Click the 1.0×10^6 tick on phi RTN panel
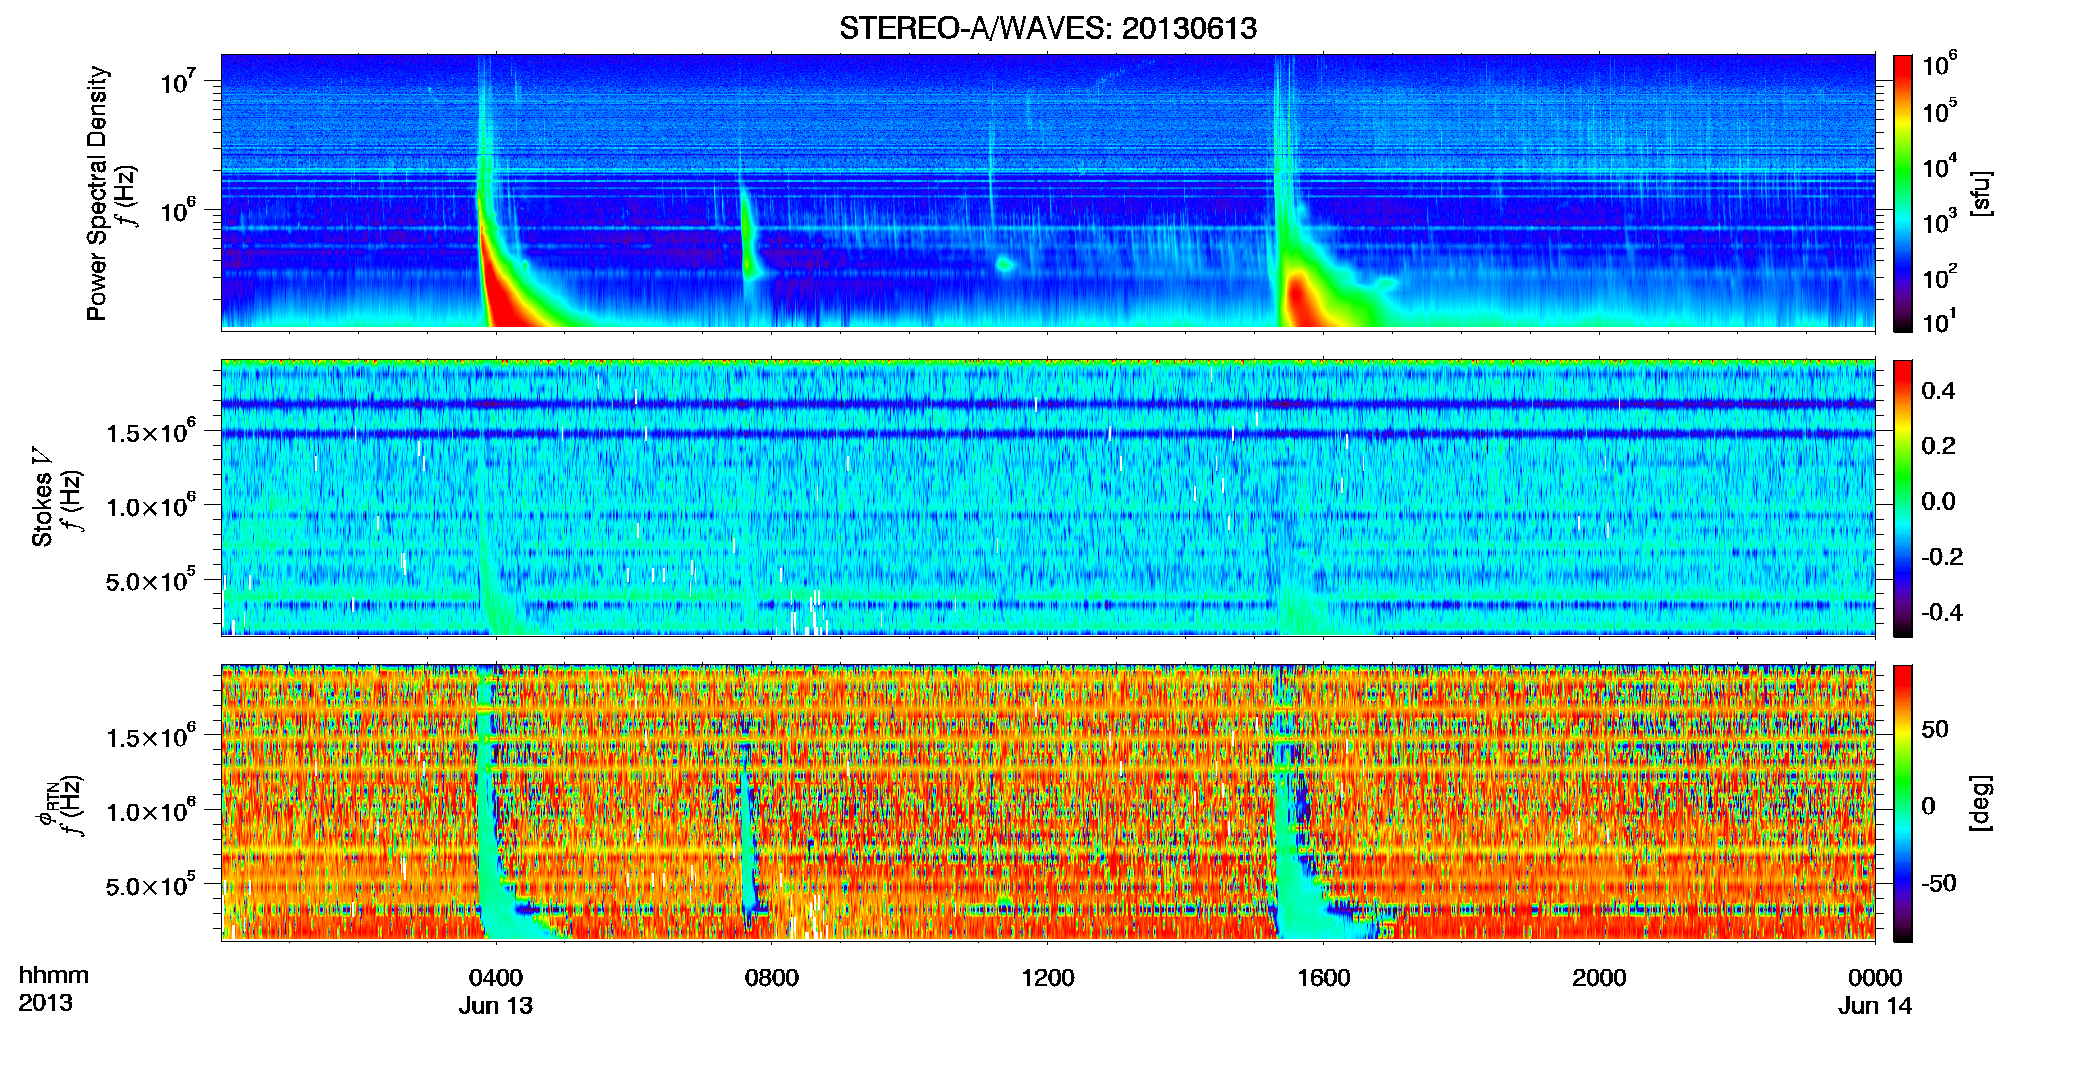This screenshot has height=1080, width=2096. coord(150,811)
